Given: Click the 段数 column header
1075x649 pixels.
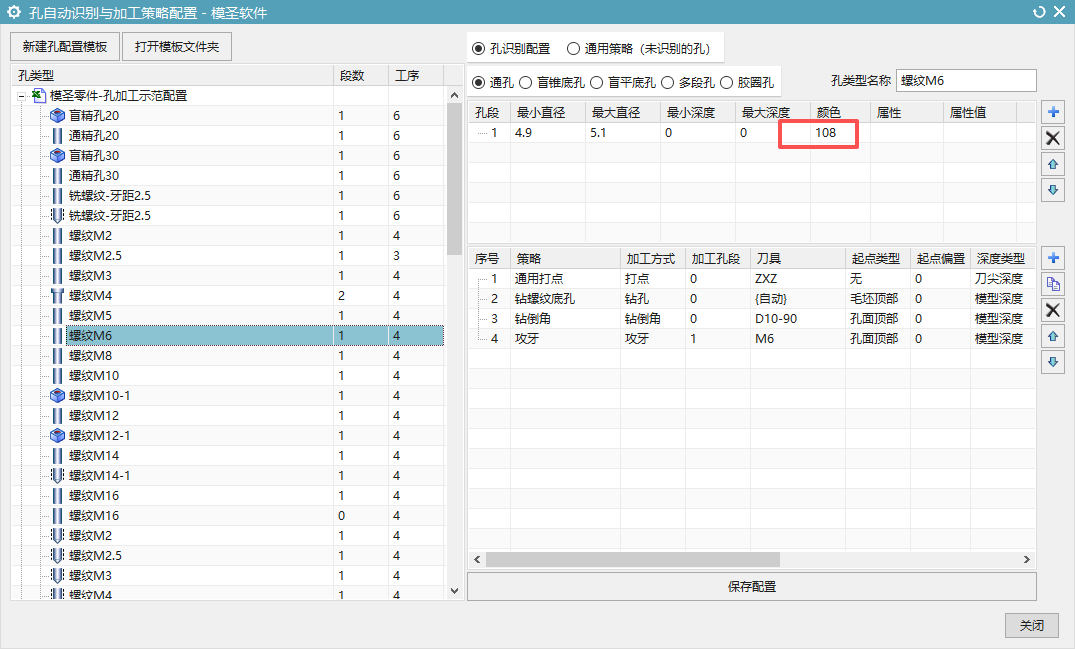Looking at the screenshot, I should 361,75.
